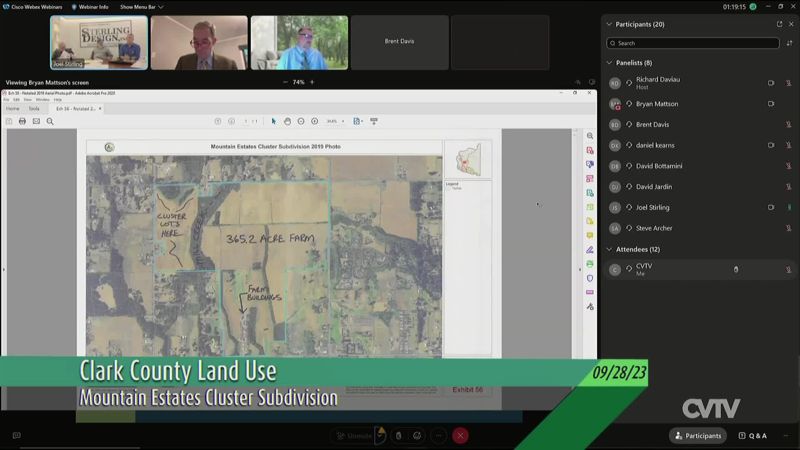The image size is (800, 450).
Task: Click David Bottamini's muted microphone icon
Action: click(788, 166)
